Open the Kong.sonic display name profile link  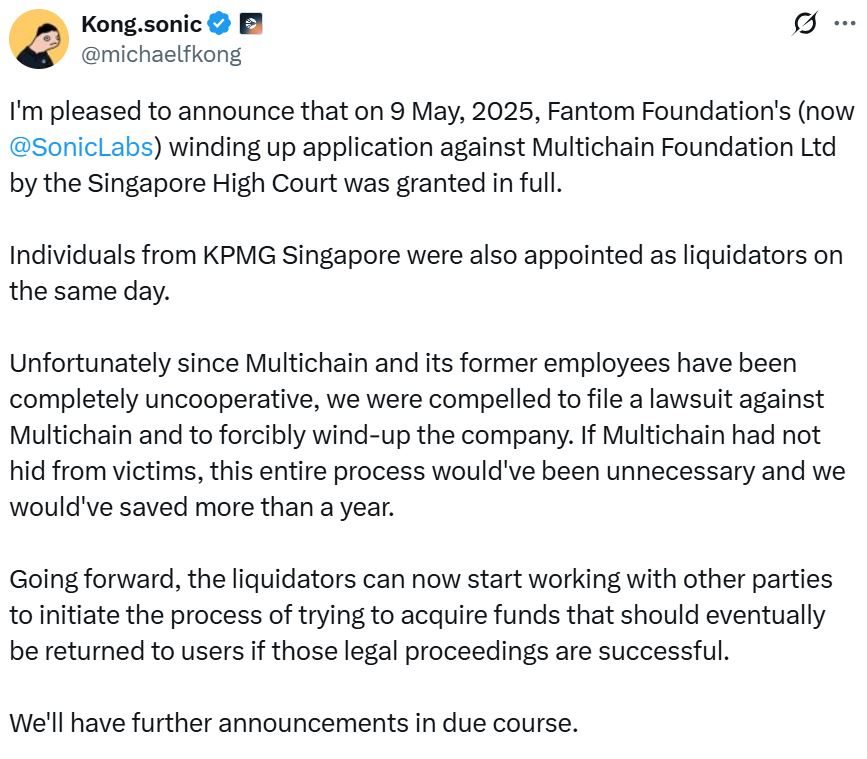click(141, 23)
